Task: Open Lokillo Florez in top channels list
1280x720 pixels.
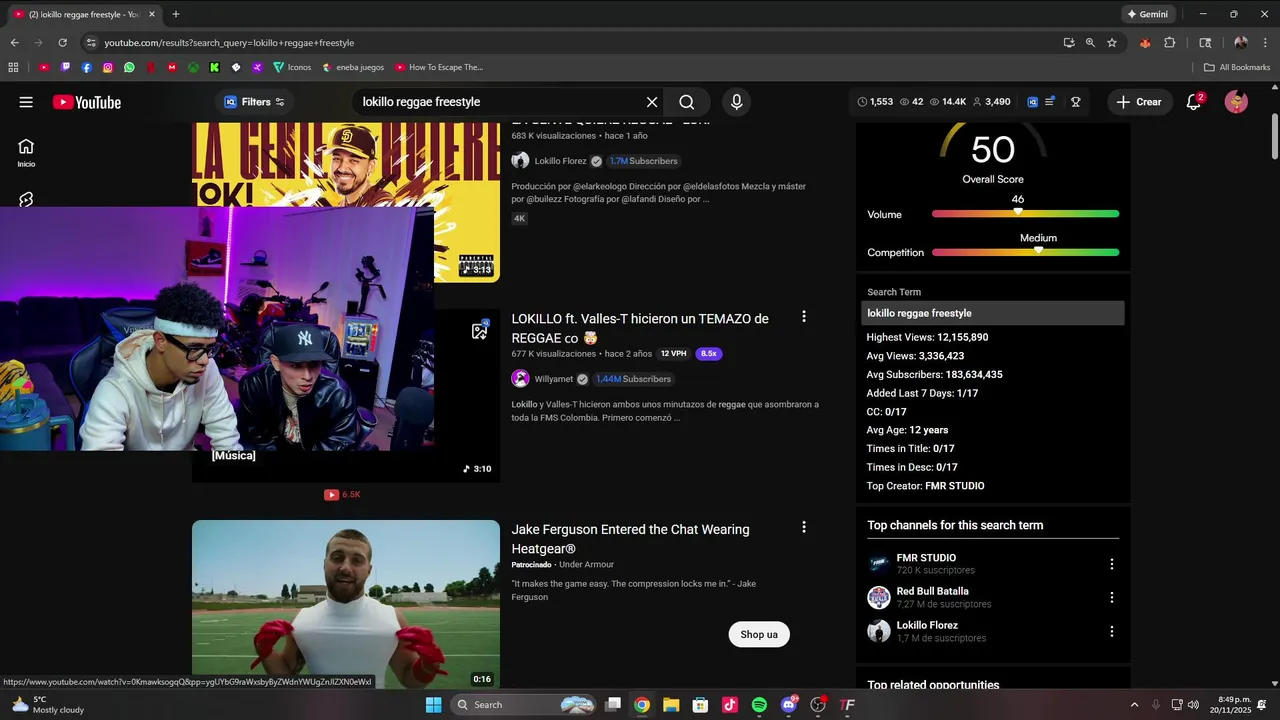Action: 927,625
